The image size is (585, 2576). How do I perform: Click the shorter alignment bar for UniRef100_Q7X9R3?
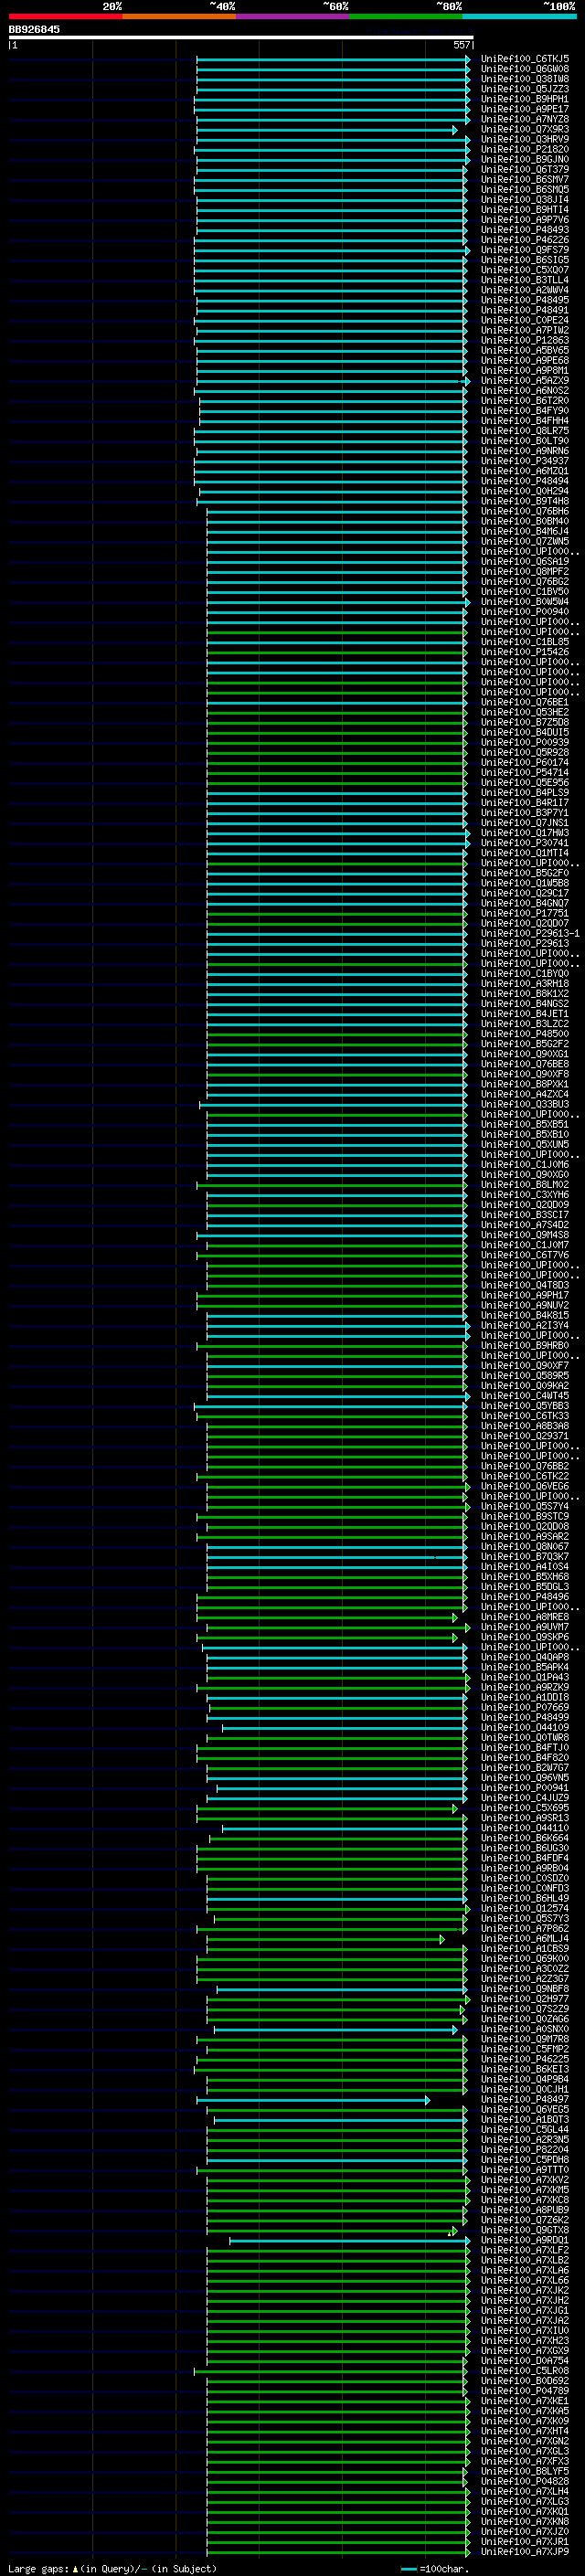click(326, 130)
